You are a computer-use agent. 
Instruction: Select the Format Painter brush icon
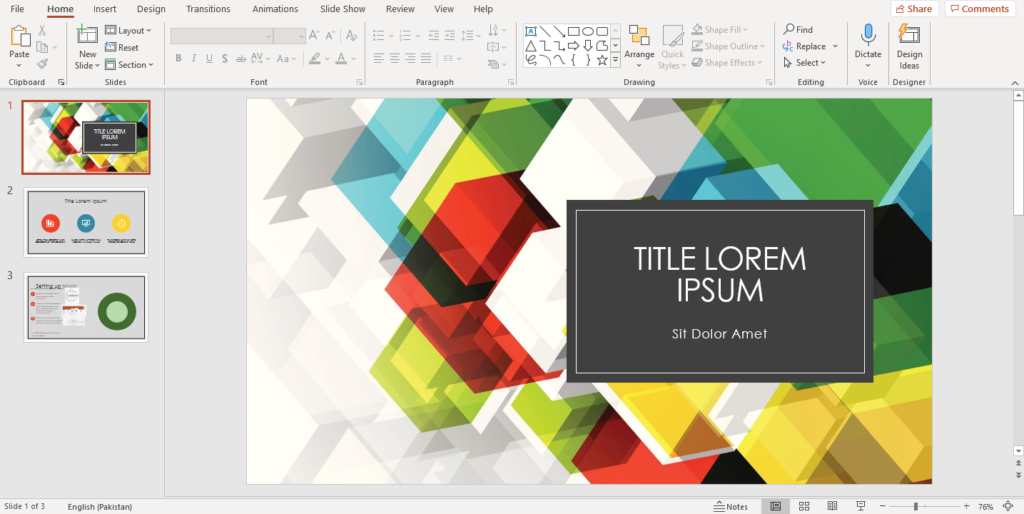pos(42,63)
